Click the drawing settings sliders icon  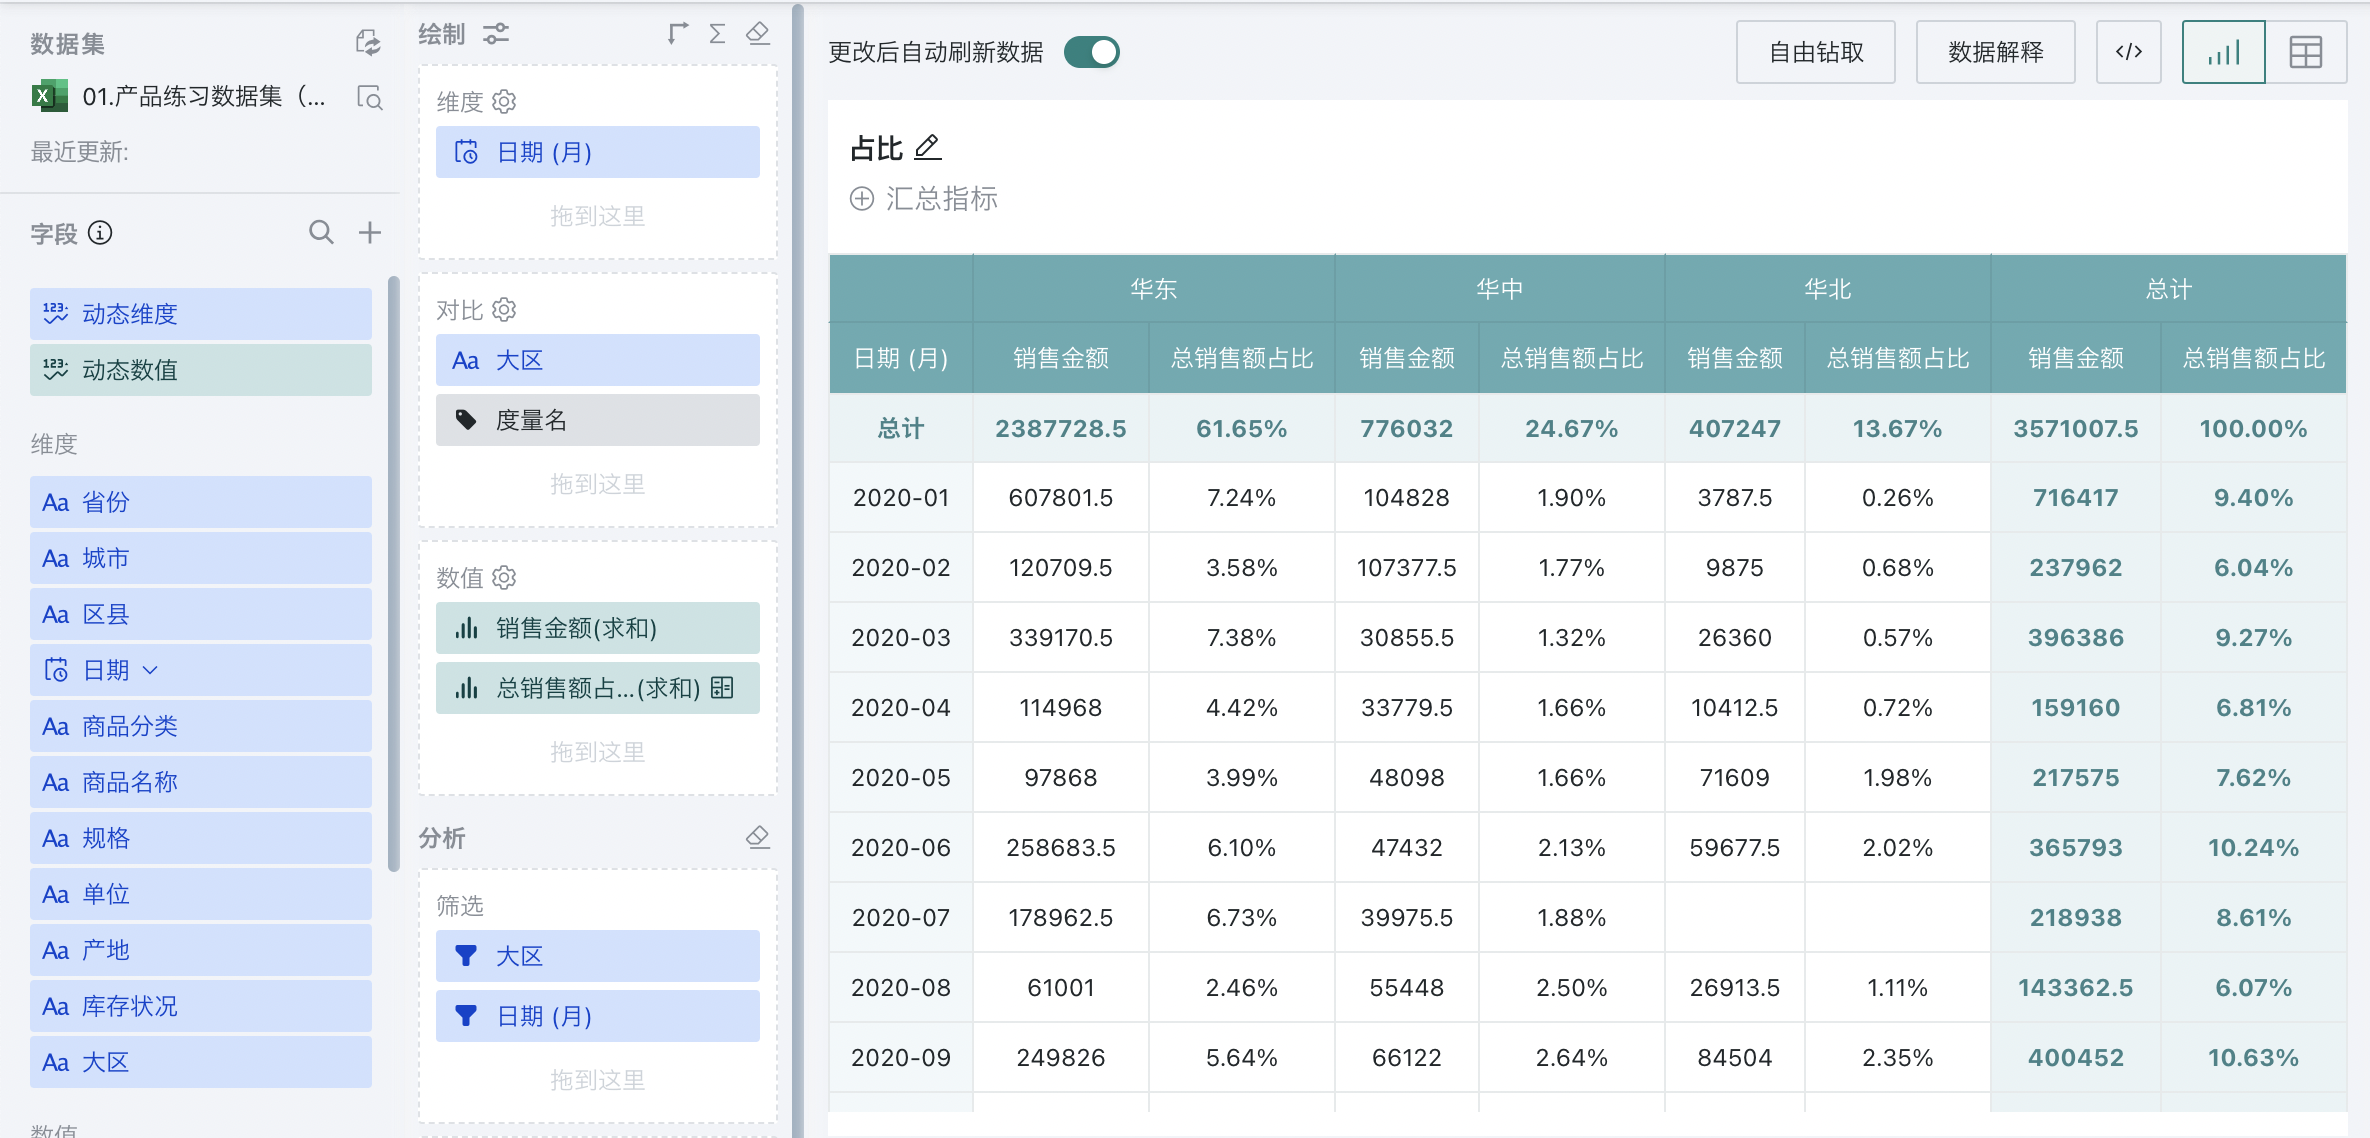496,34
